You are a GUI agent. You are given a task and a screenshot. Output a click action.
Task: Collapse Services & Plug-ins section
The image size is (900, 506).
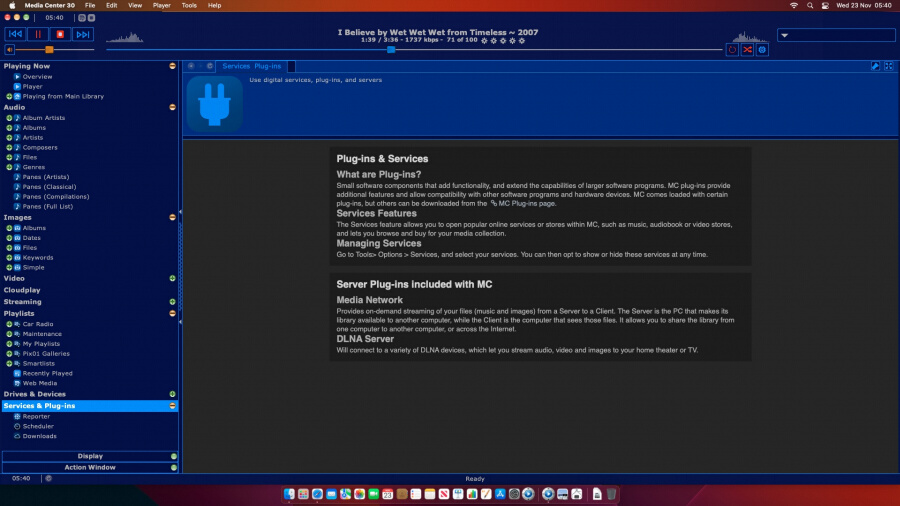[172, 406]
